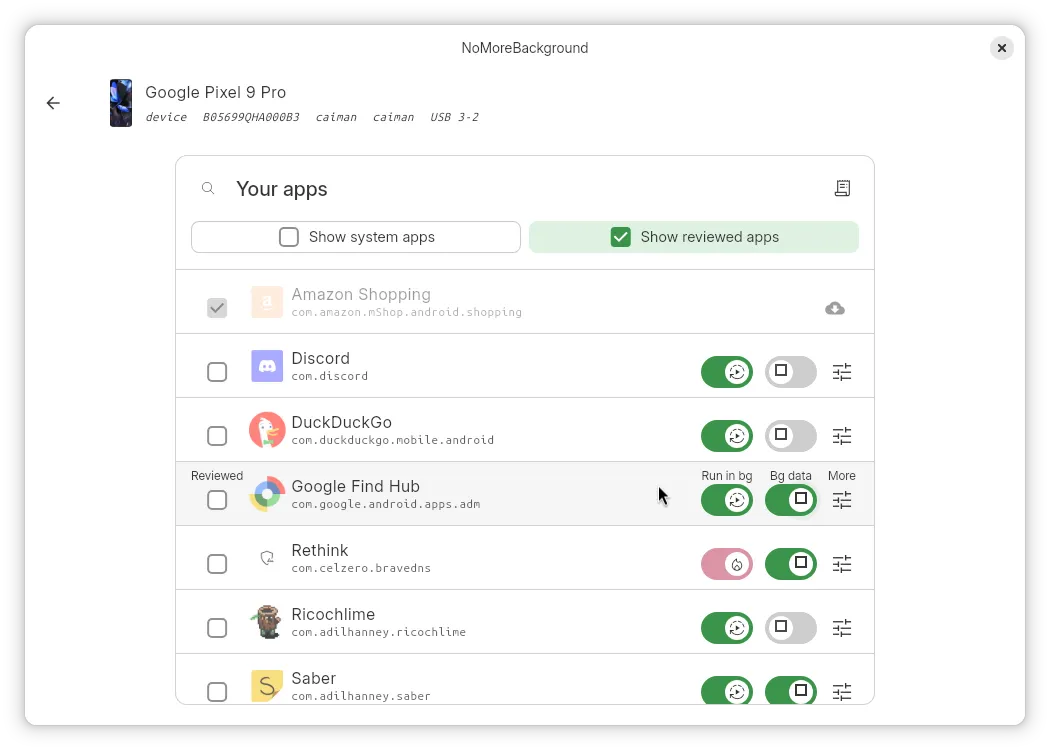1050x750 pixels.
Task: Click package name com.discord
Action: [x=329, y=376]
